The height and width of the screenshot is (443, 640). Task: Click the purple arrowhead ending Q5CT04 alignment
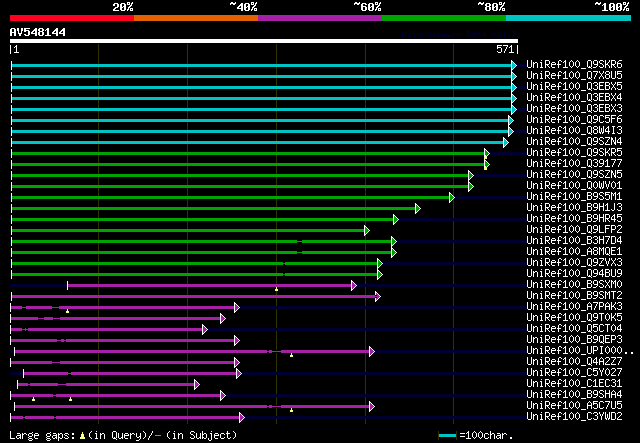point(205,330)
